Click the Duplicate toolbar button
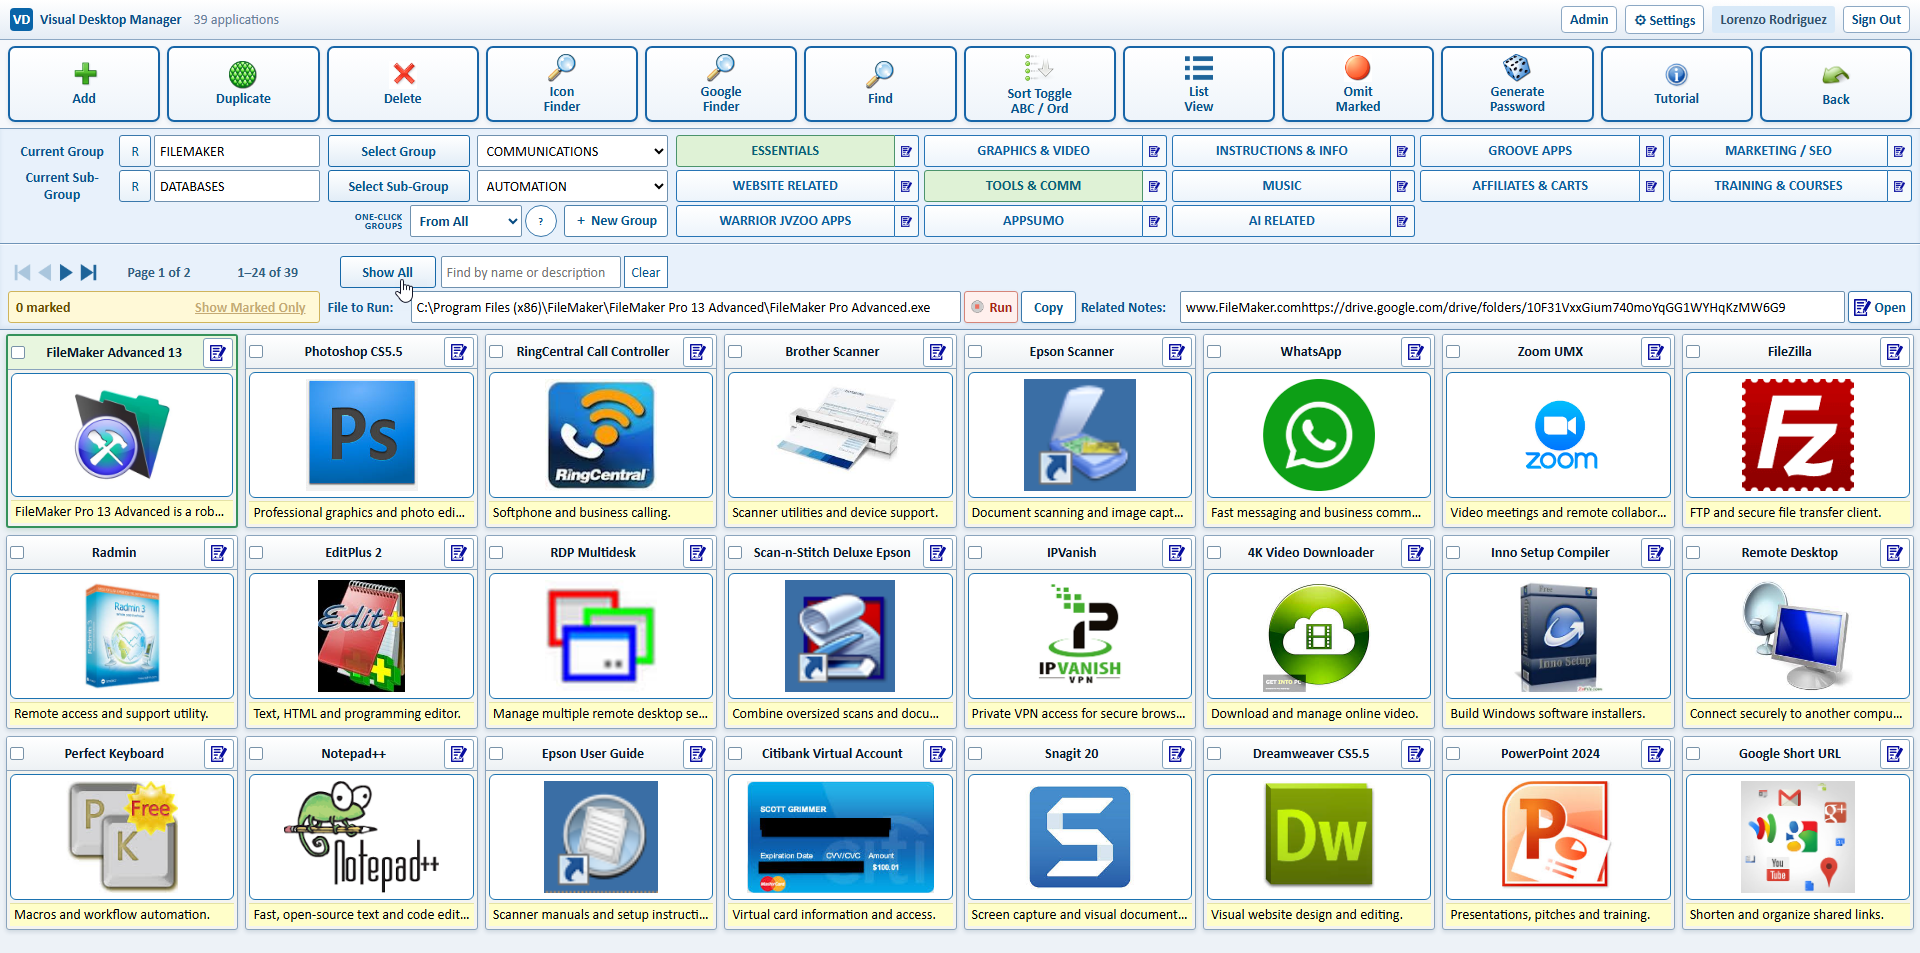The width and height of the screenshot is (1920, 953). [243, 84]
